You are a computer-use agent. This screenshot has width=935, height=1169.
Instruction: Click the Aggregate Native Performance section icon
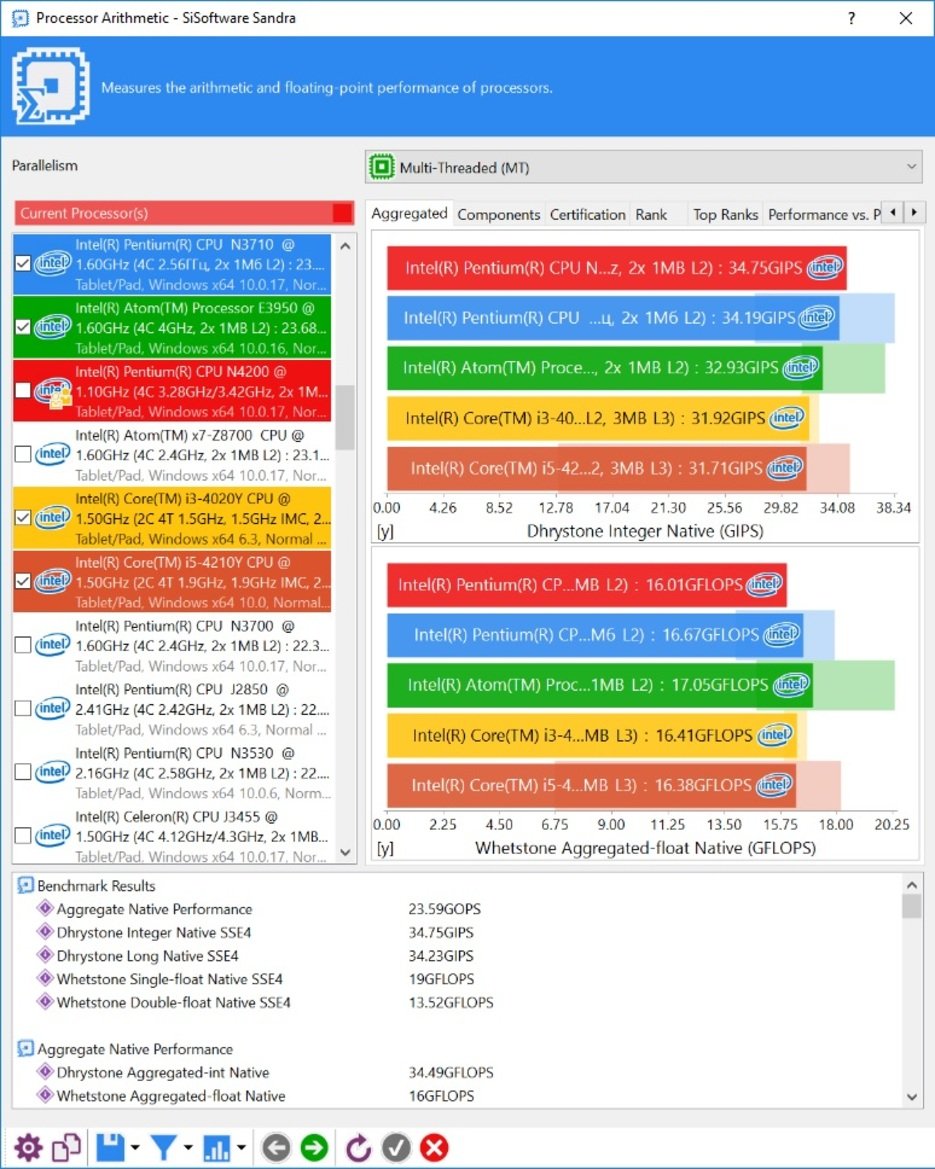pos(25,1049)
